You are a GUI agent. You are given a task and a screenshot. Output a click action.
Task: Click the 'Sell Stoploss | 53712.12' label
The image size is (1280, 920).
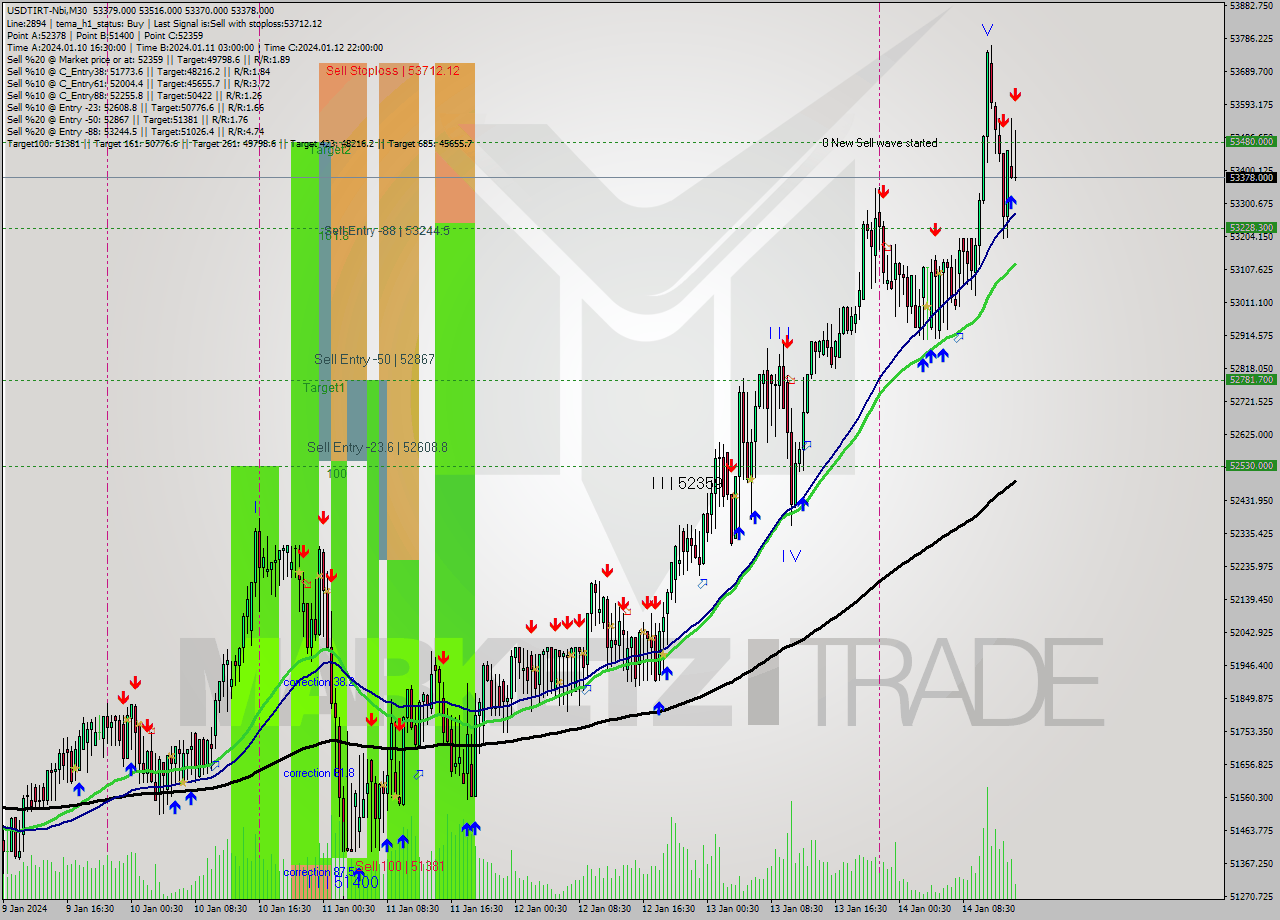click(x=393, y=70)
